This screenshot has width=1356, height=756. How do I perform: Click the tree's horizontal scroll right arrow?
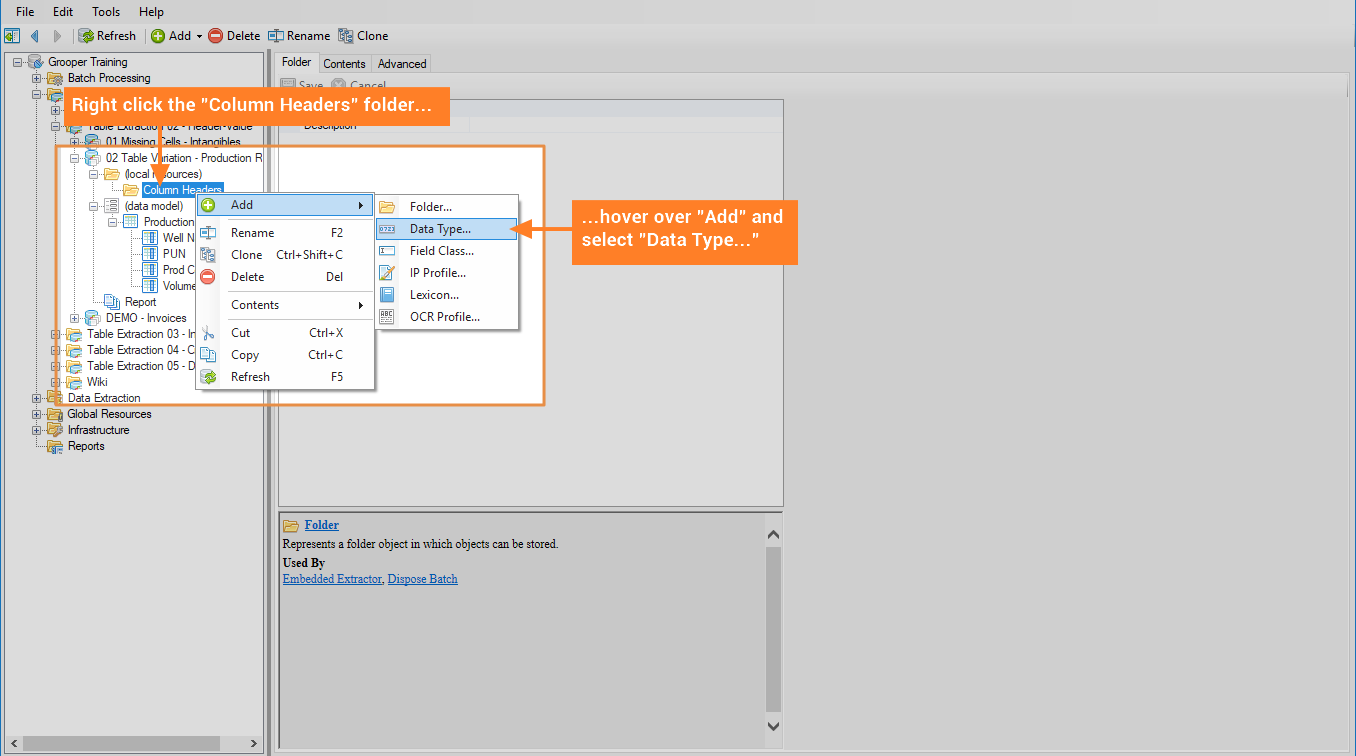pyautogui.click(x=253, y=744)
